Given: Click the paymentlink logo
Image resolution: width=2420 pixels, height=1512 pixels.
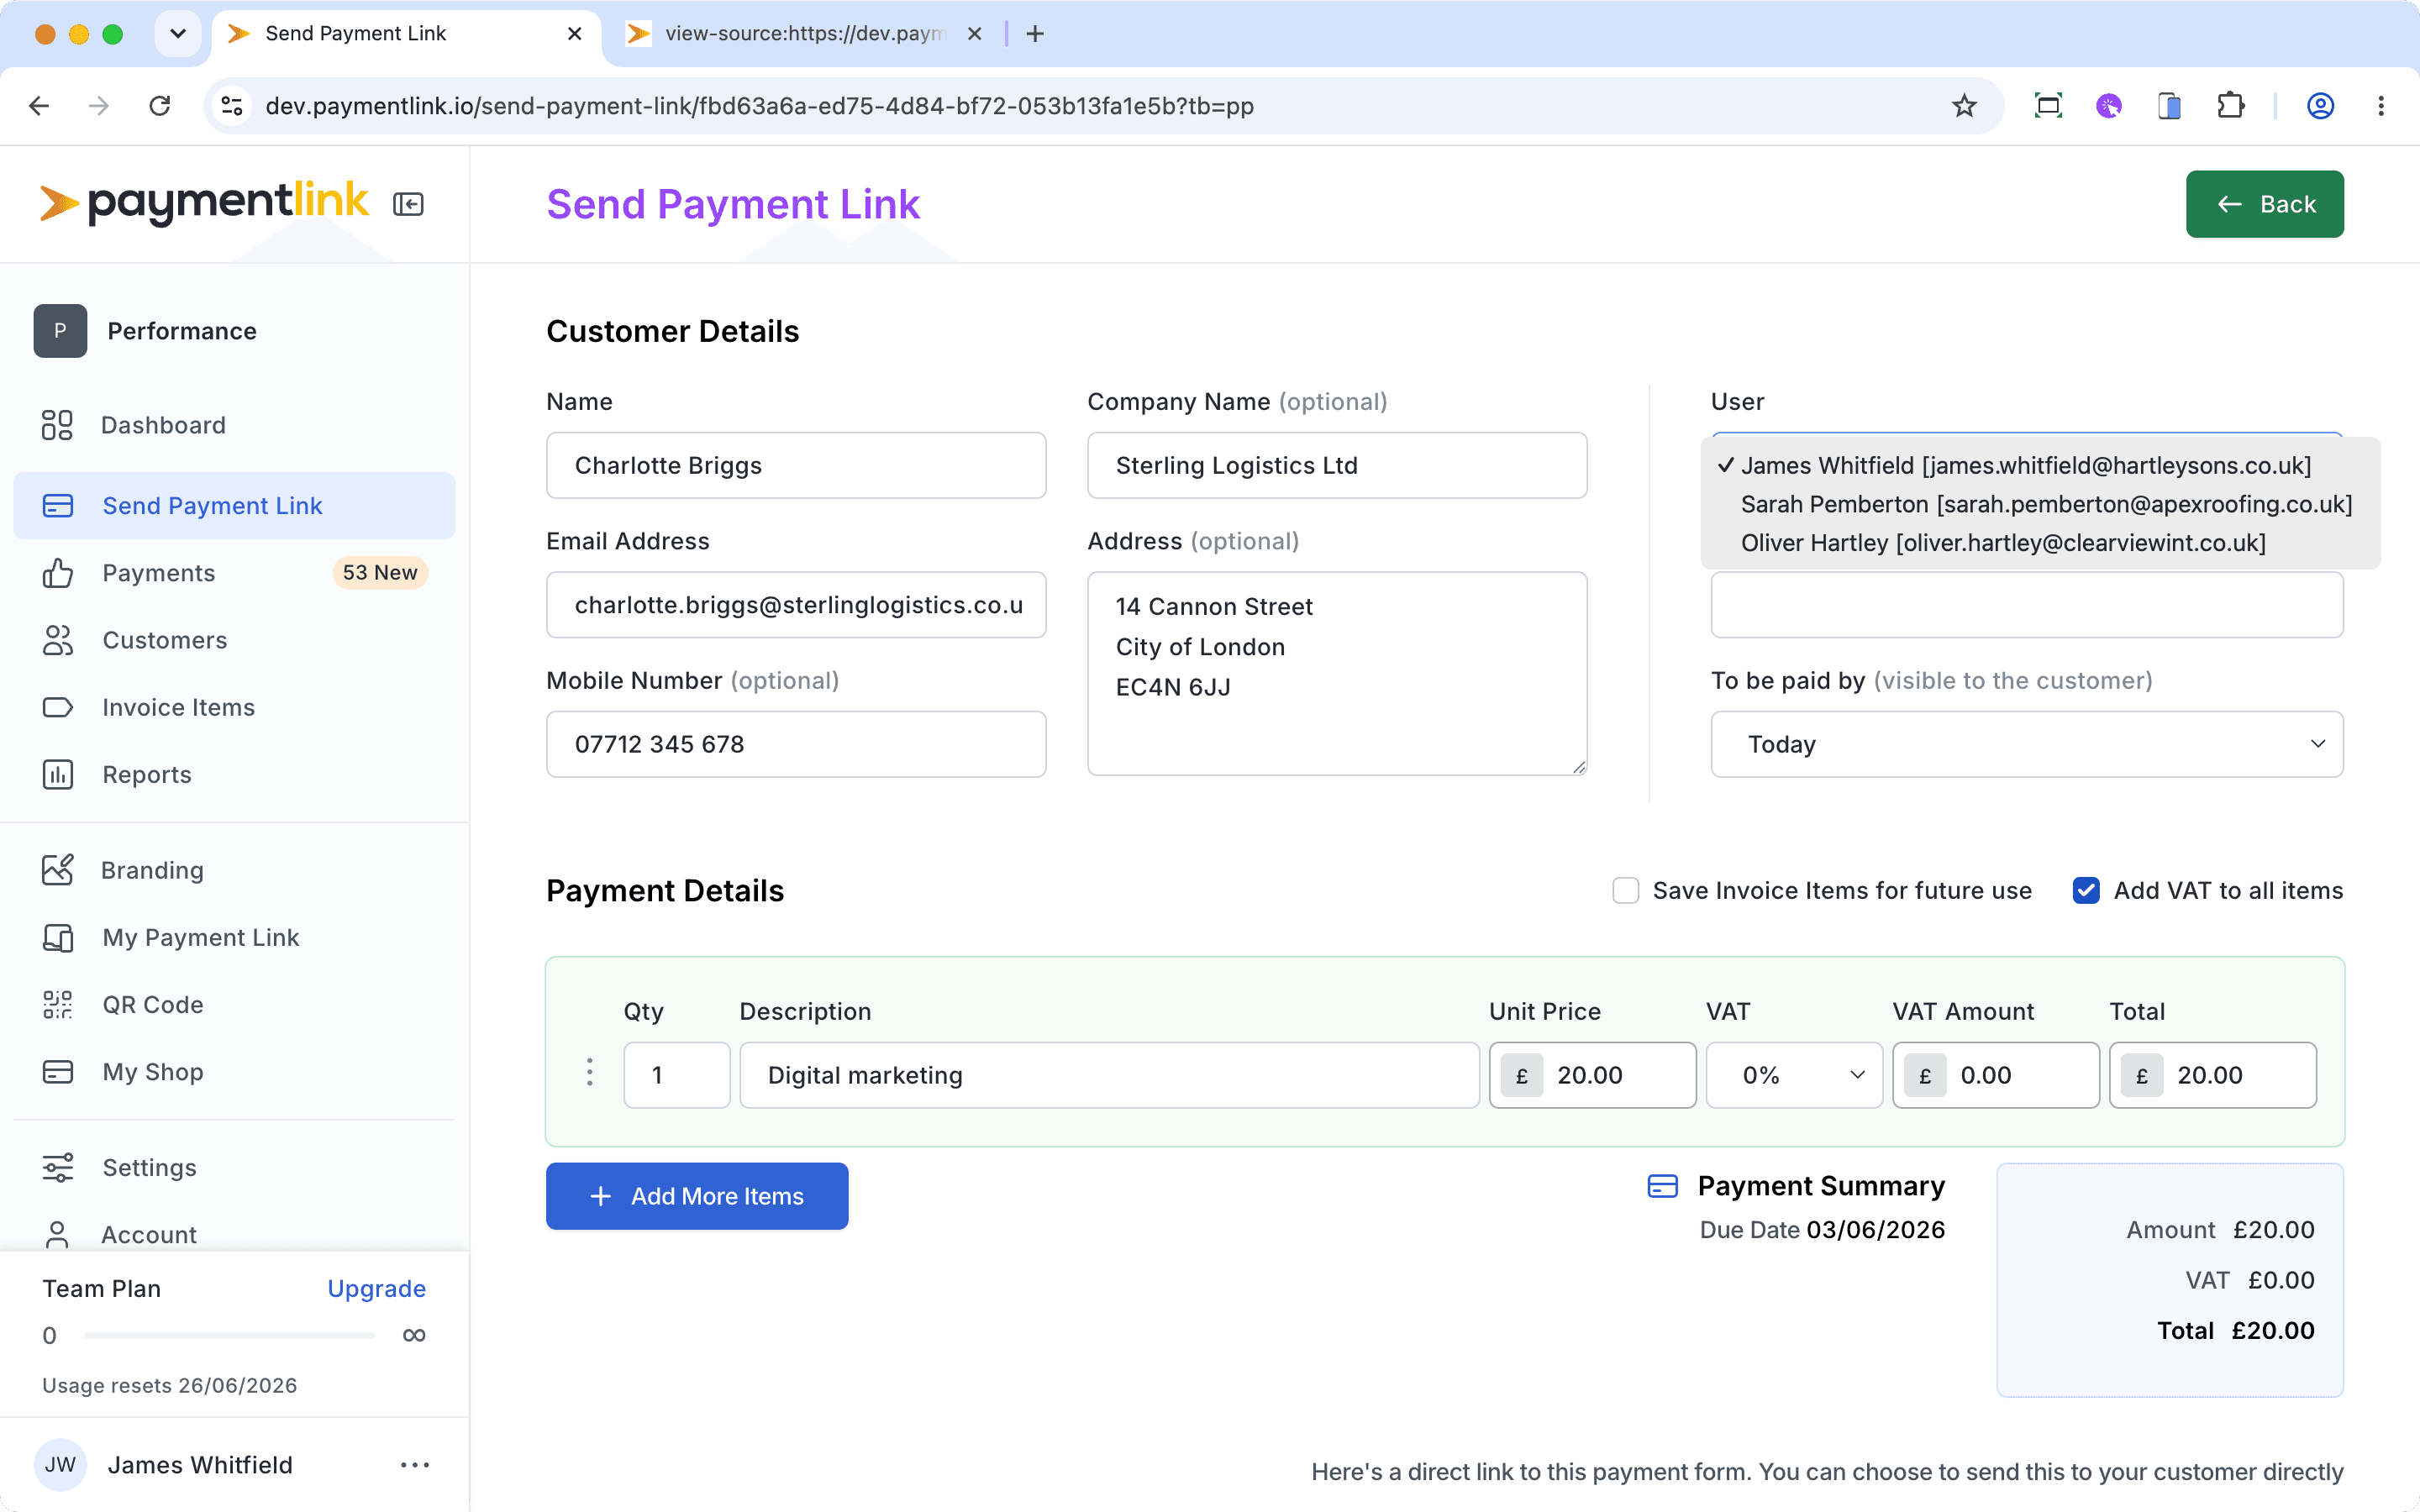Looking at the screenshot, I should pyautogui.click(x=204, y=203).
